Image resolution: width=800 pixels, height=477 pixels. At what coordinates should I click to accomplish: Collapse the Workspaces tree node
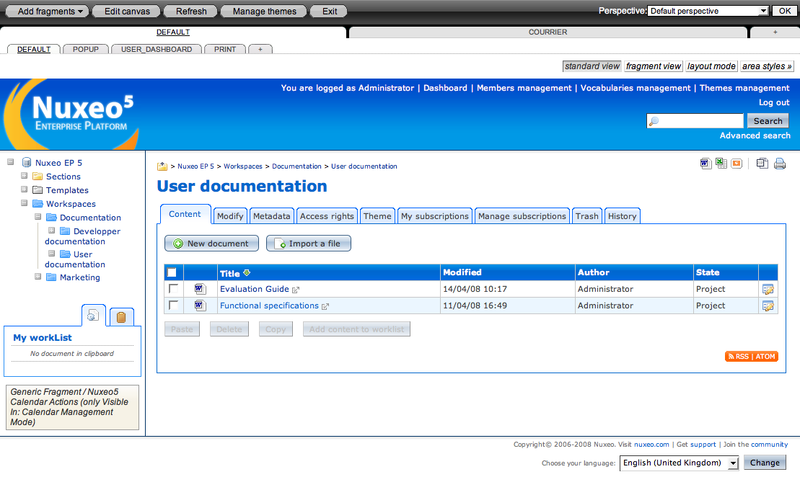pyautogui.click(x=24, y=203)
